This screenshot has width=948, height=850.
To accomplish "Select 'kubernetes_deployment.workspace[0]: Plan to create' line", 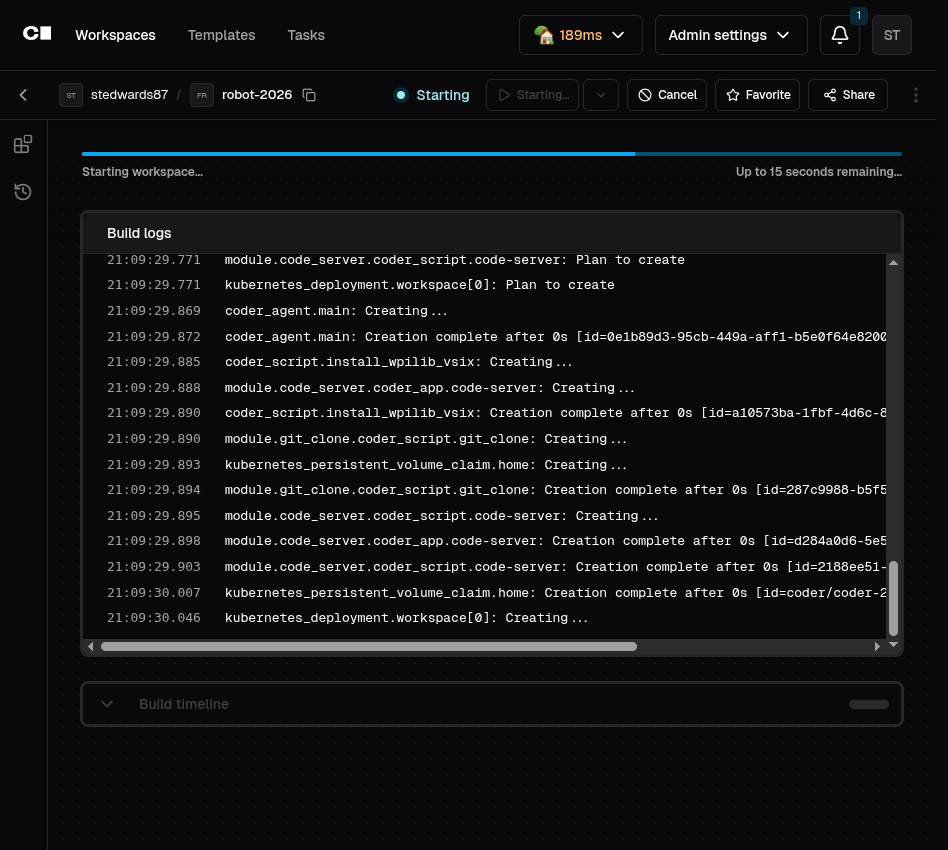I will (420, 285).
